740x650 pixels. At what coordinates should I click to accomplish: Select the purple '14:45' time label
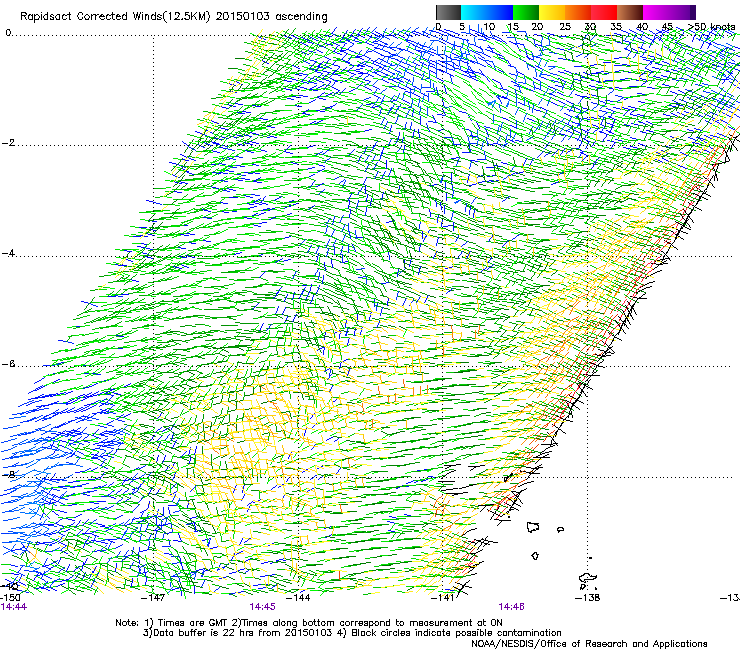pos(262,607)
